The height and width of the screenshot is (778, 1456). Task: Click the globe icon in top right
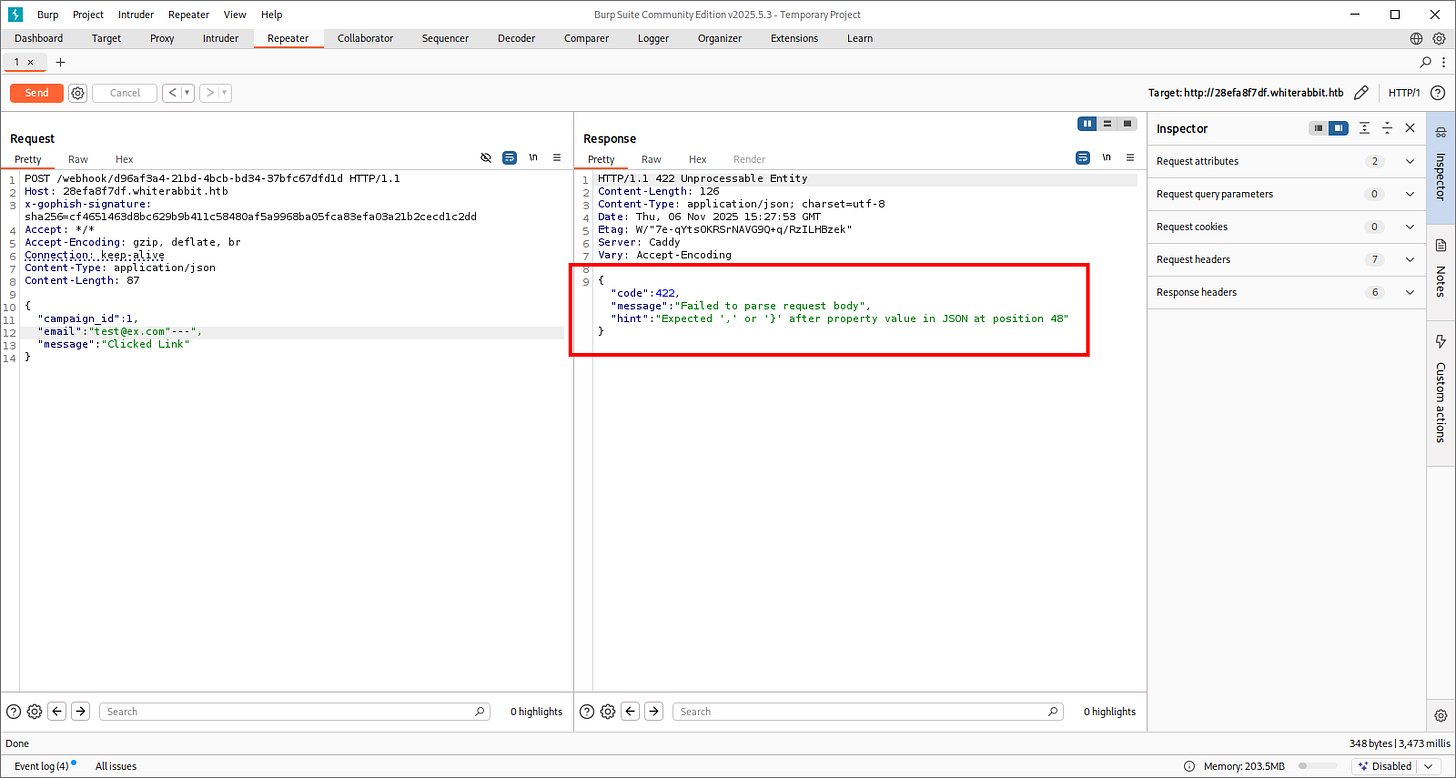pos(1416,38)
